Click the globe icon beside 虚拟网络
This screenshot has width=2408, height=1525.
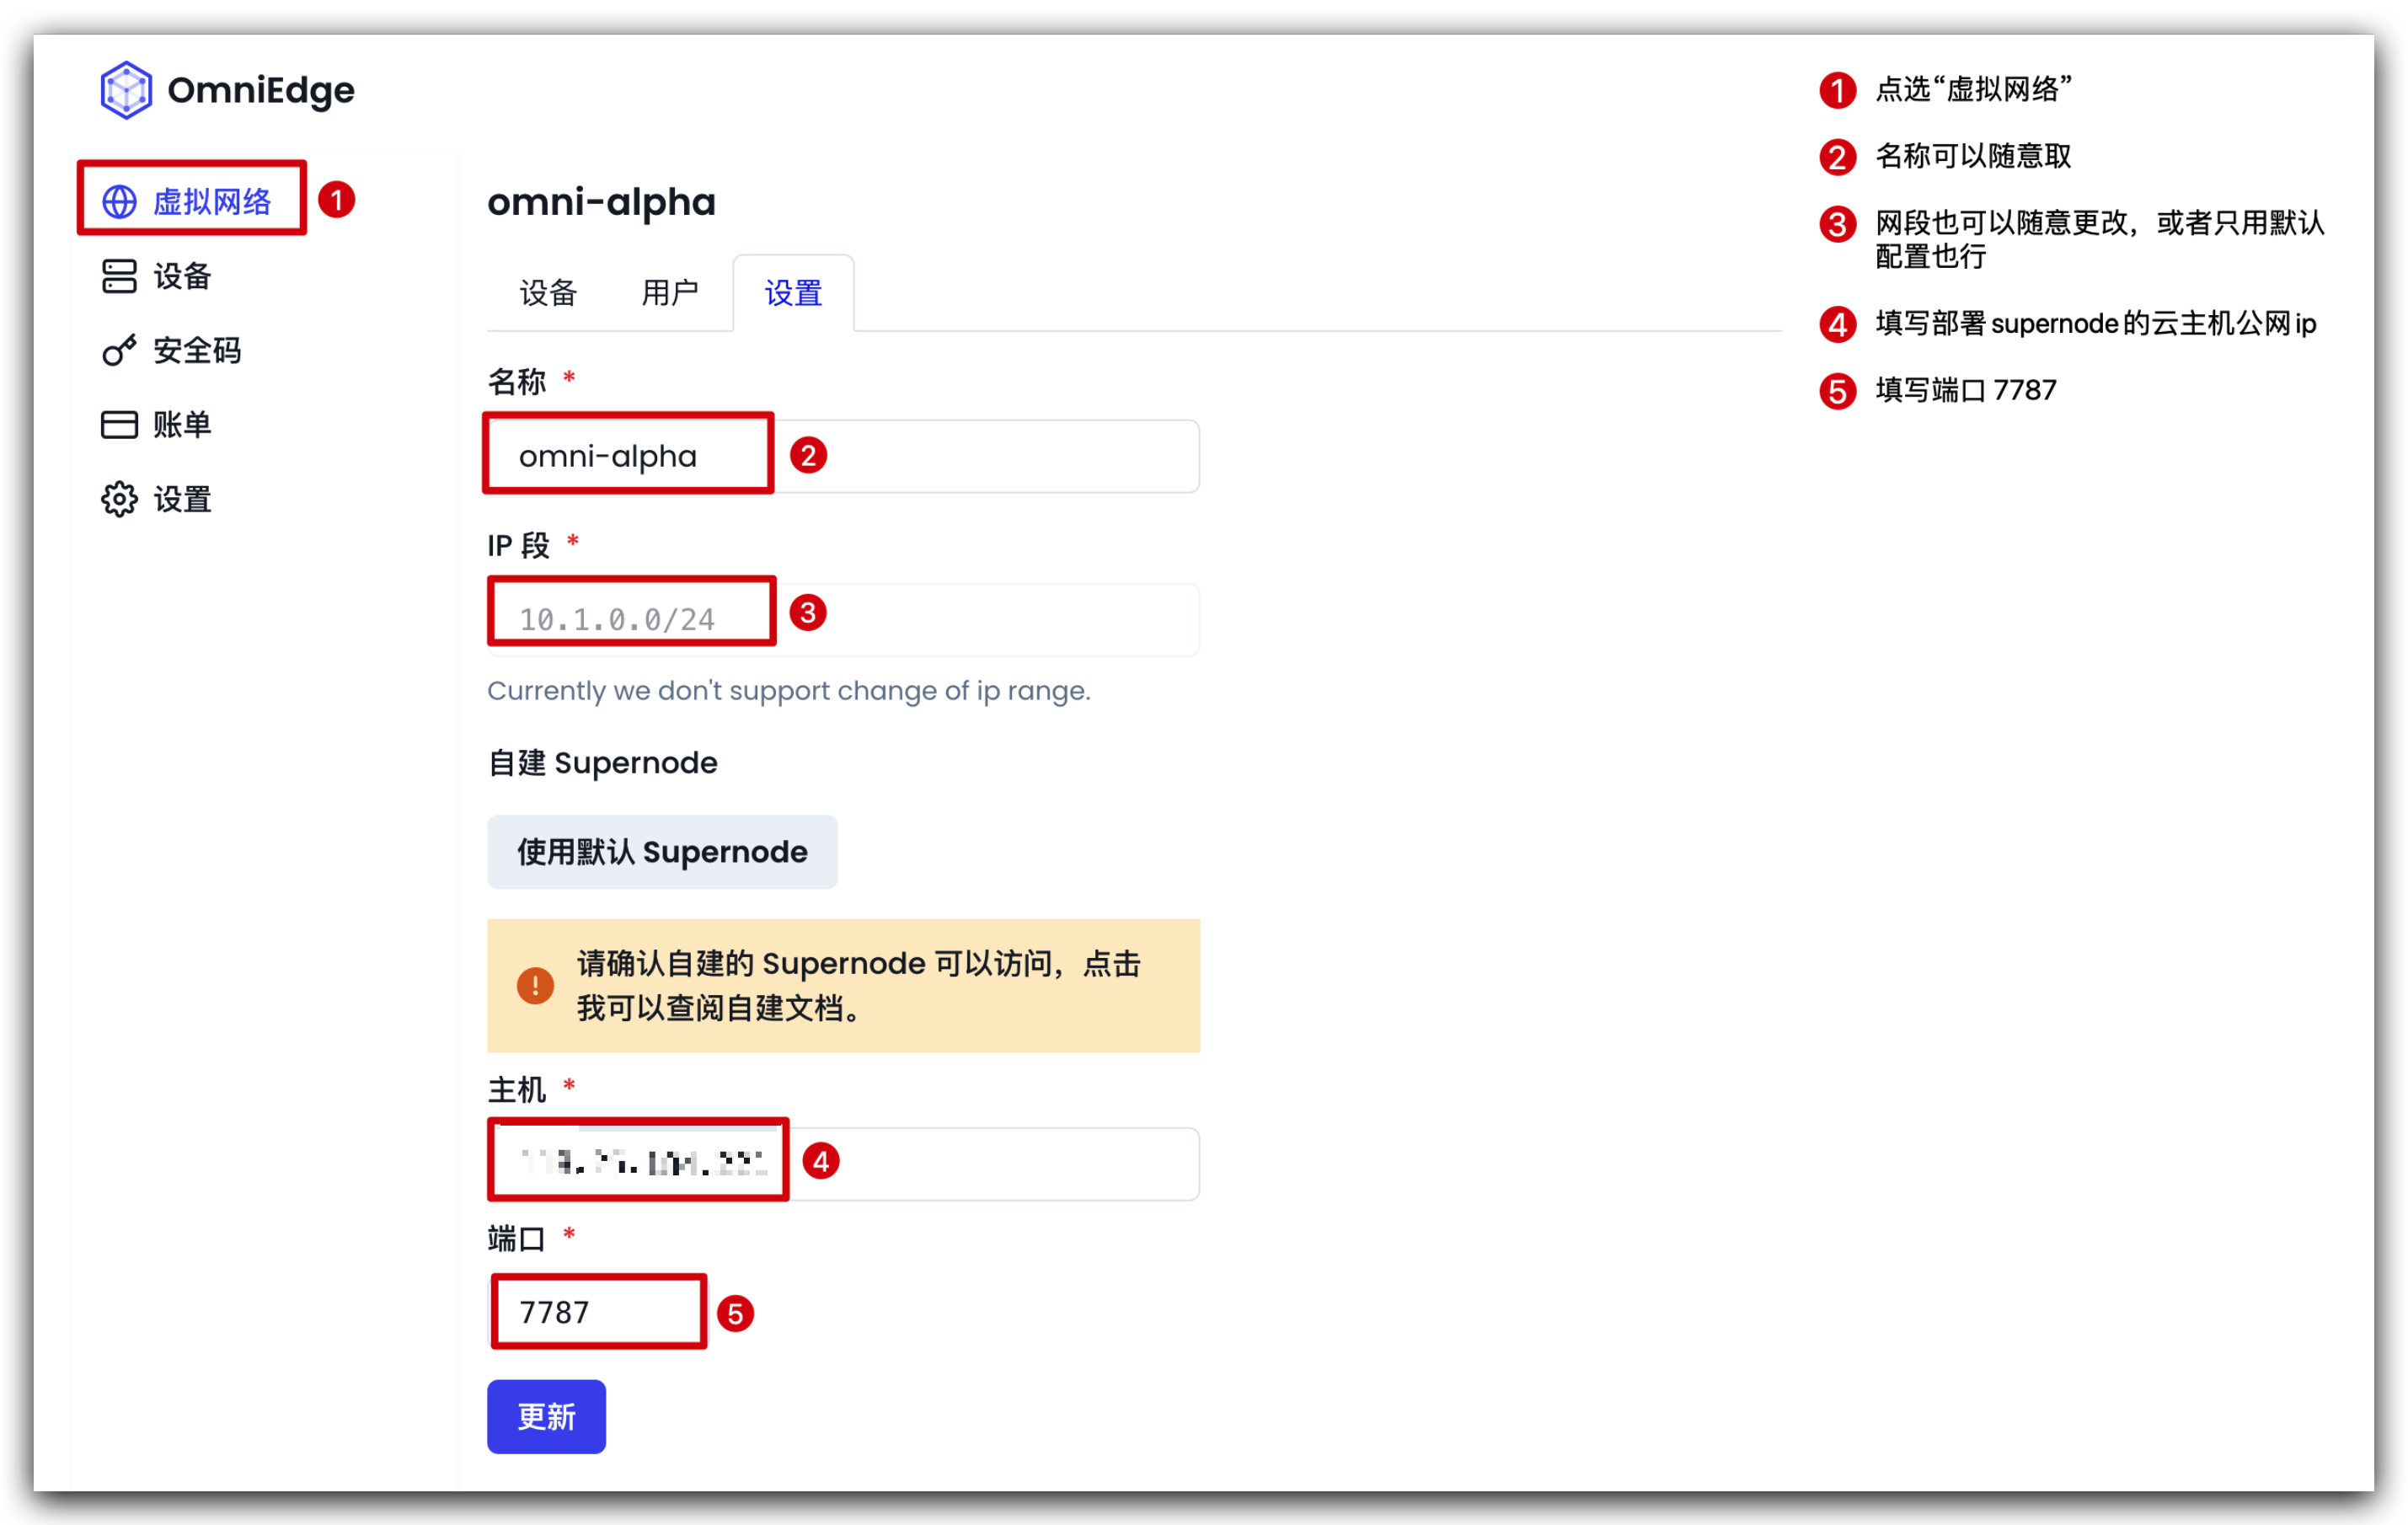[120, 202]
